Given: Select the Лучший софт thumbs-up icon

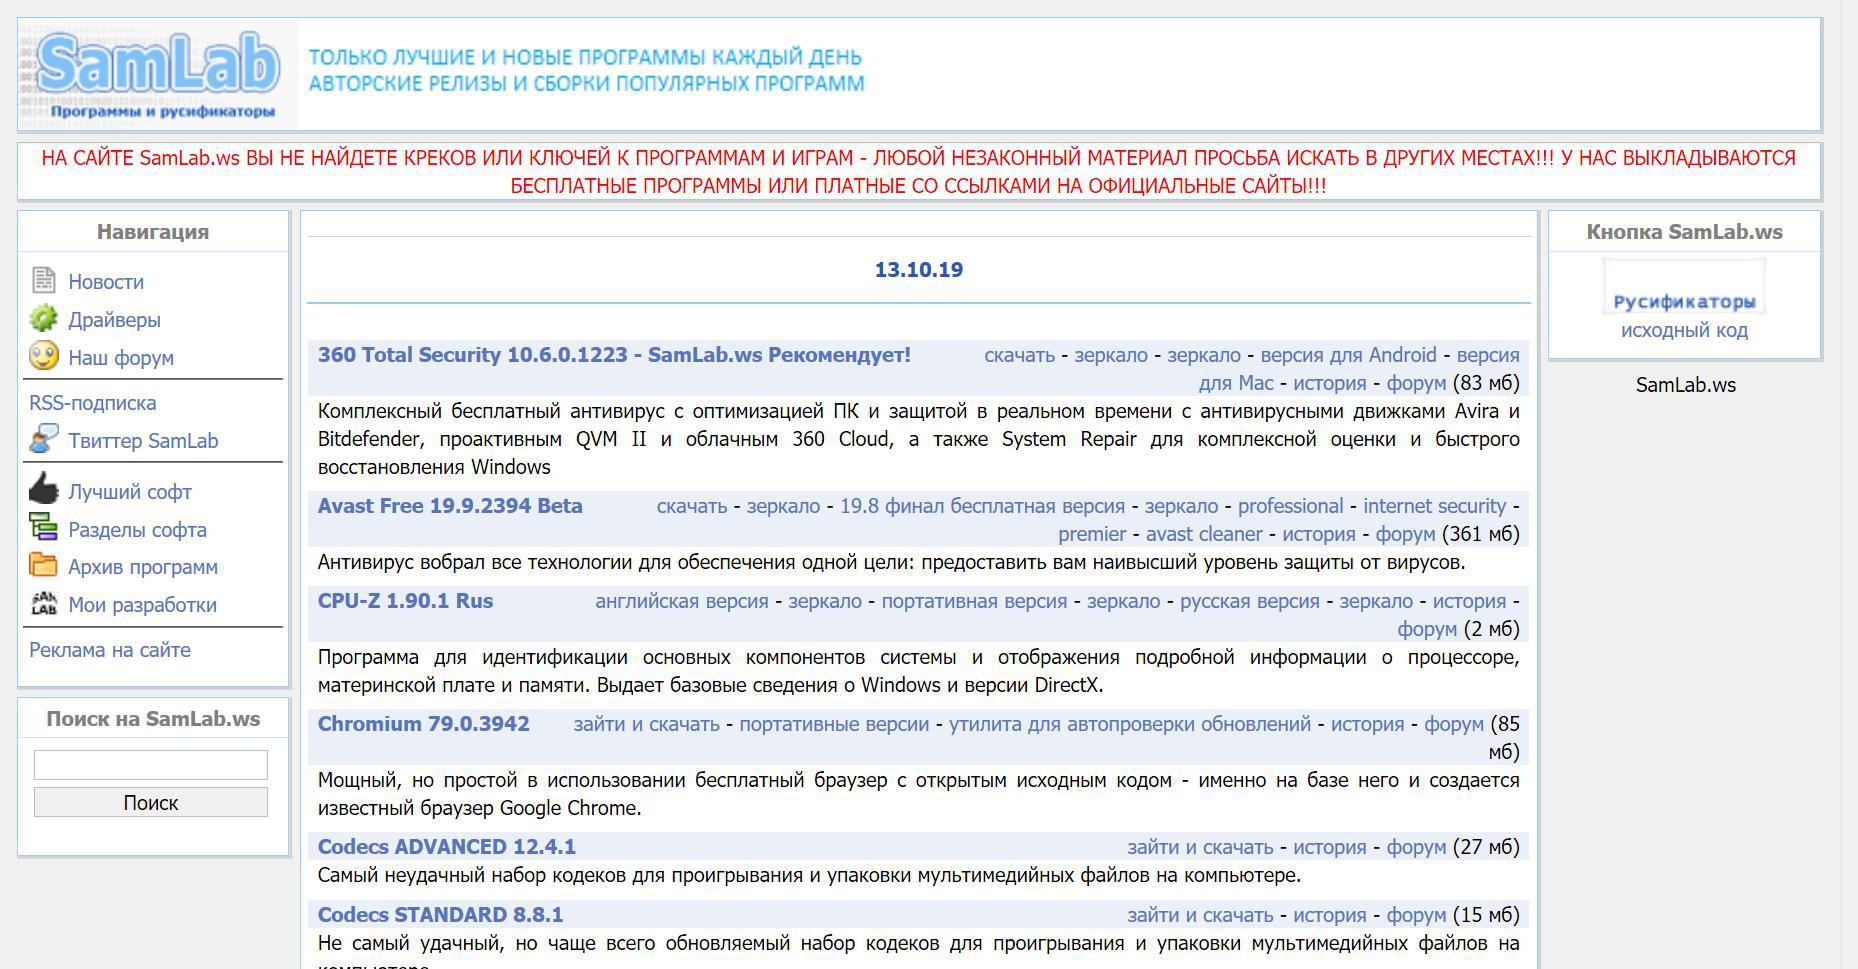Looking at the screenshot, I should click(42, 490).
